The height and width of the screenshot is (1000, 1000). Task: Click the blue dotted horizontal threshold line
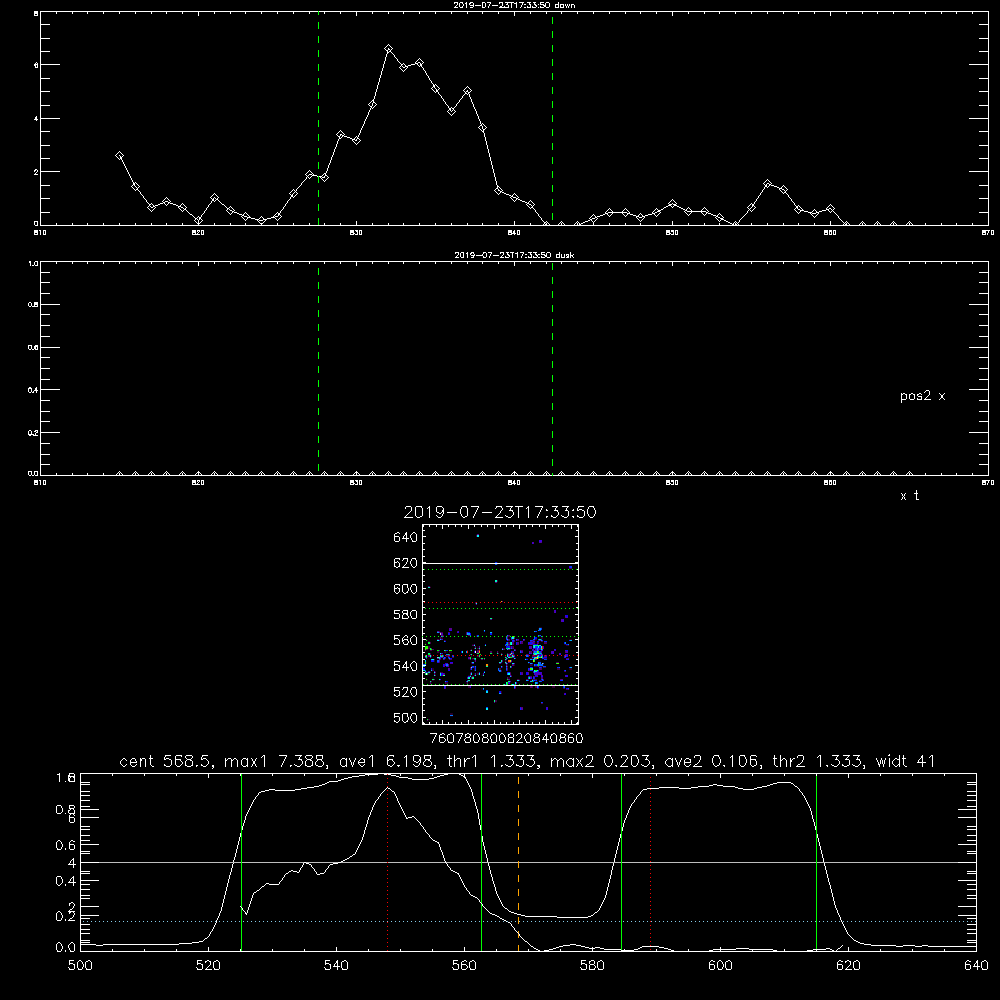point(528,922)
